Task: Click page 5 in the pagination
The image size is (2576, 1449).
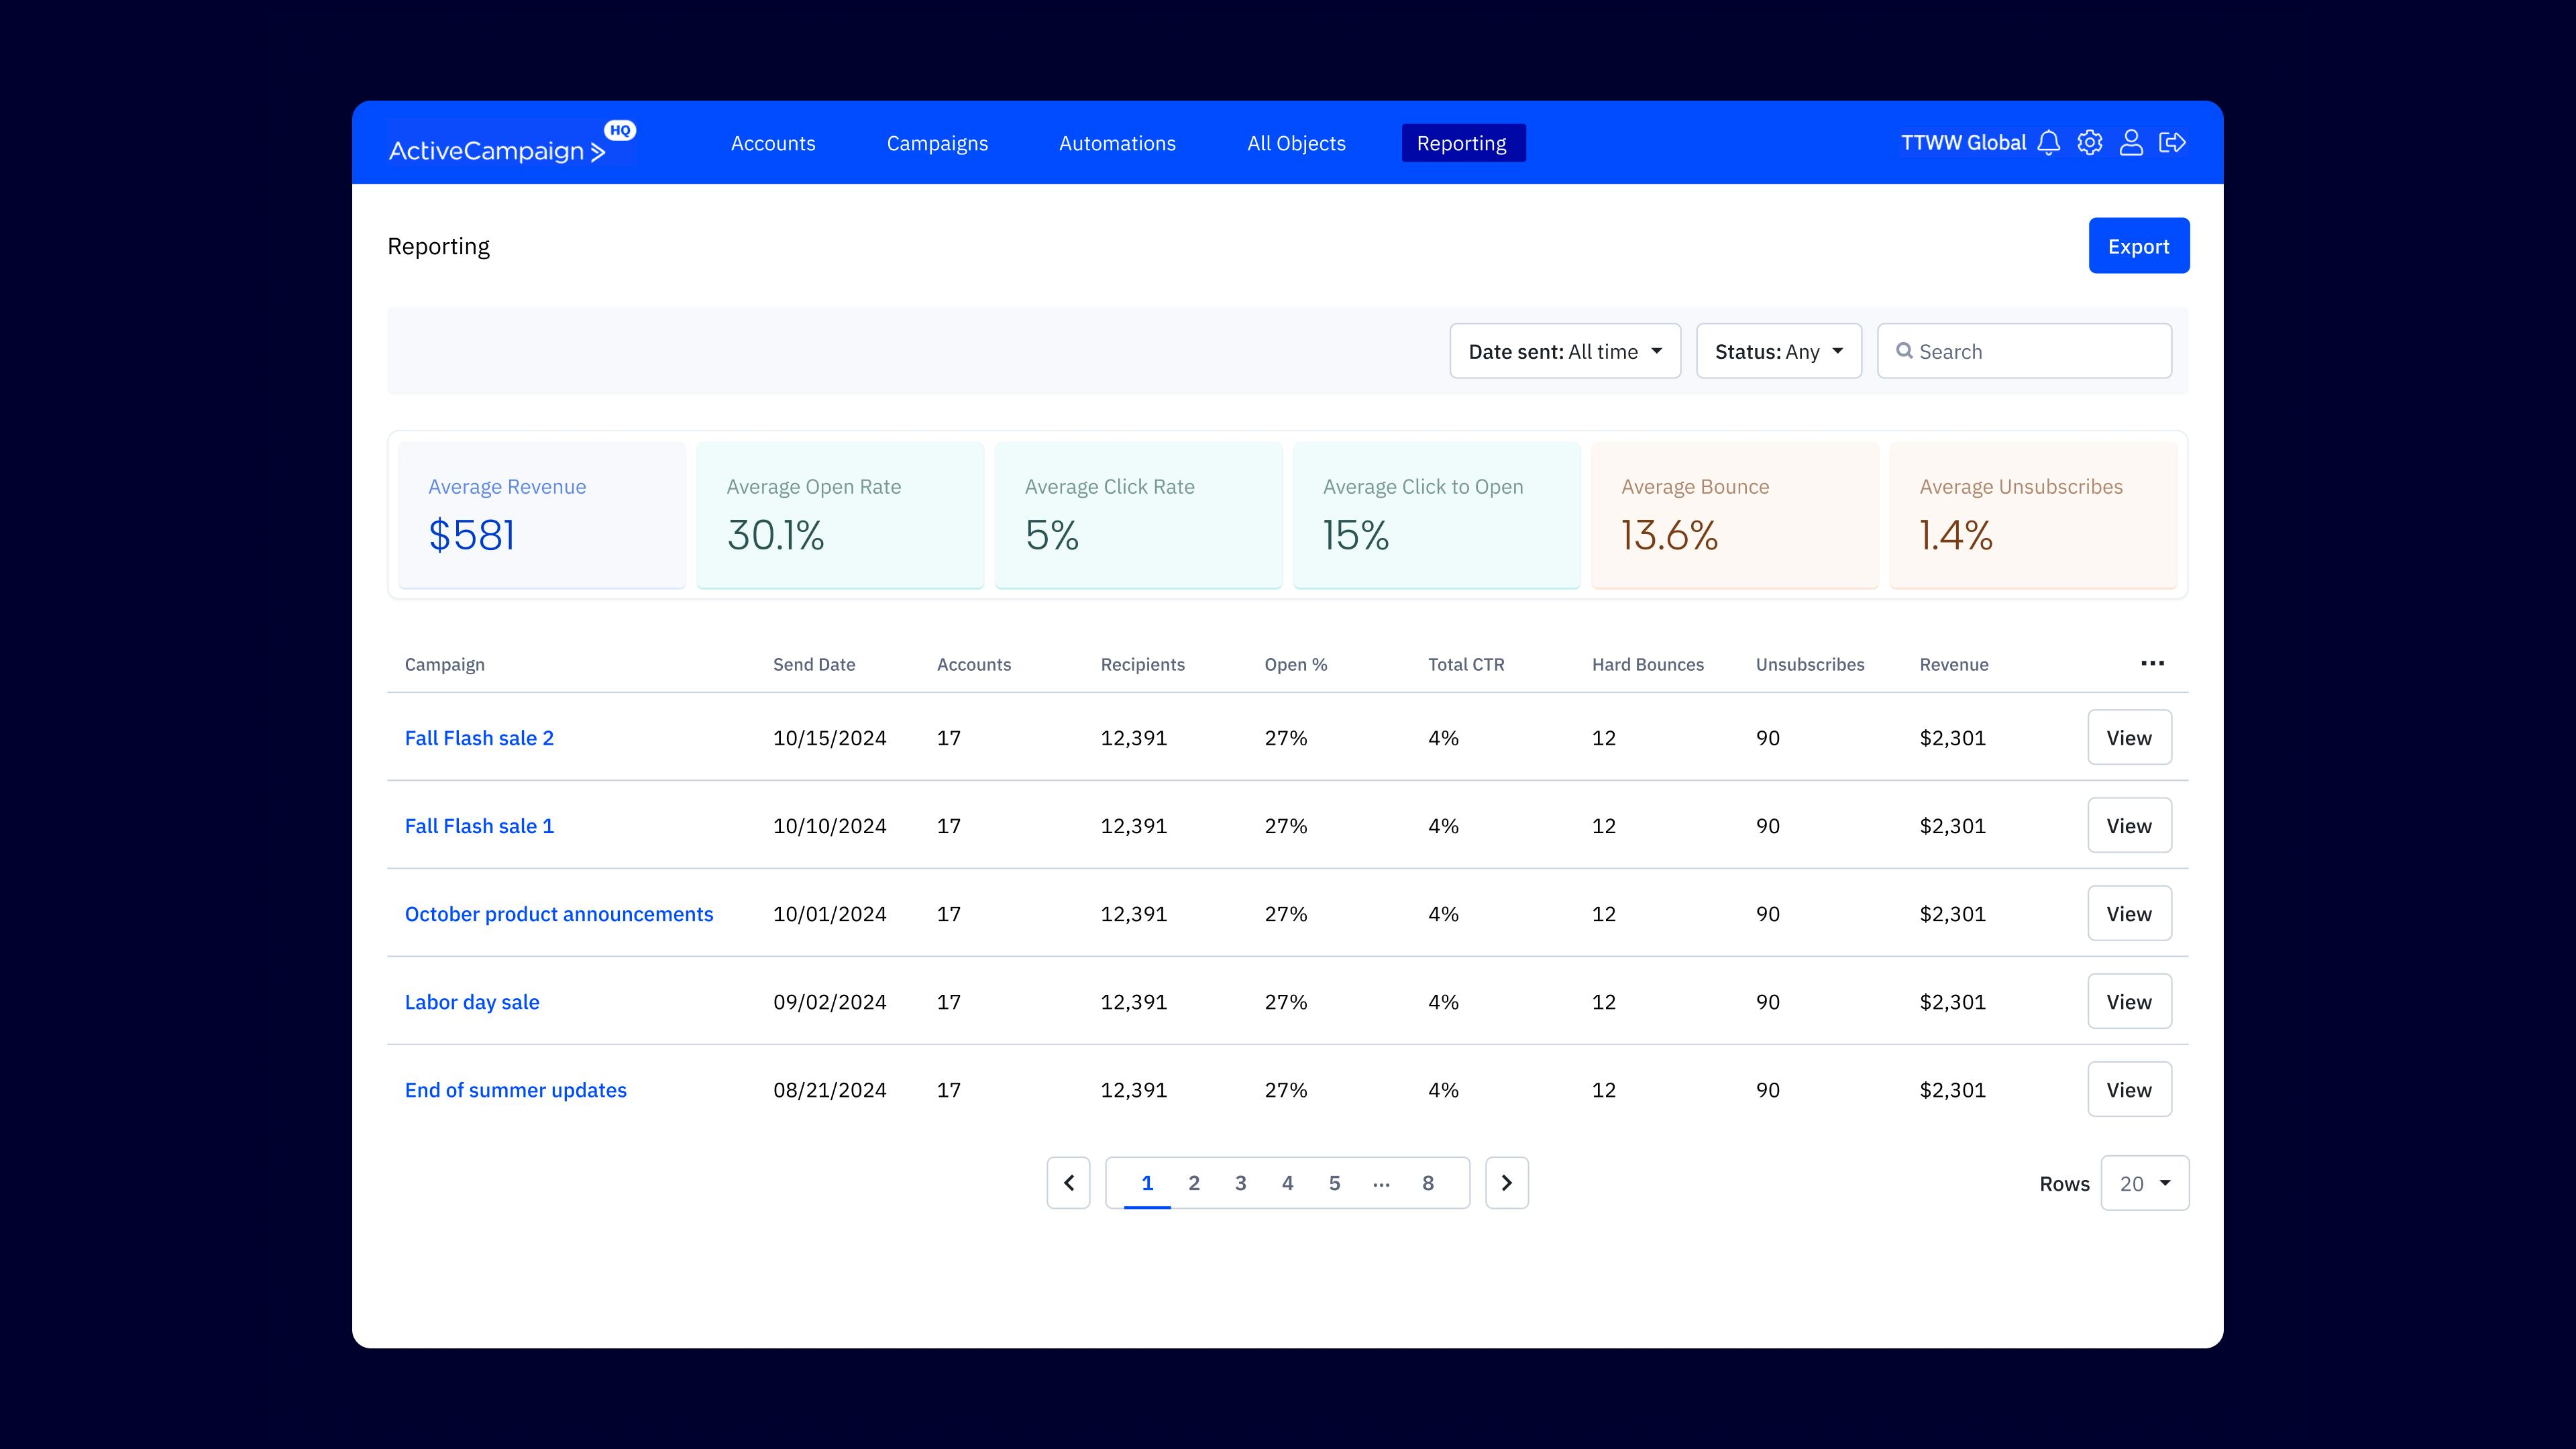Action: 1334,1182
